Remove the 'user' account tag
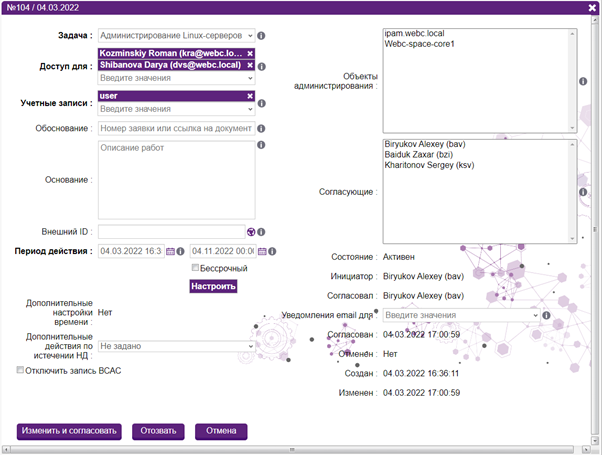 point(250,97)
